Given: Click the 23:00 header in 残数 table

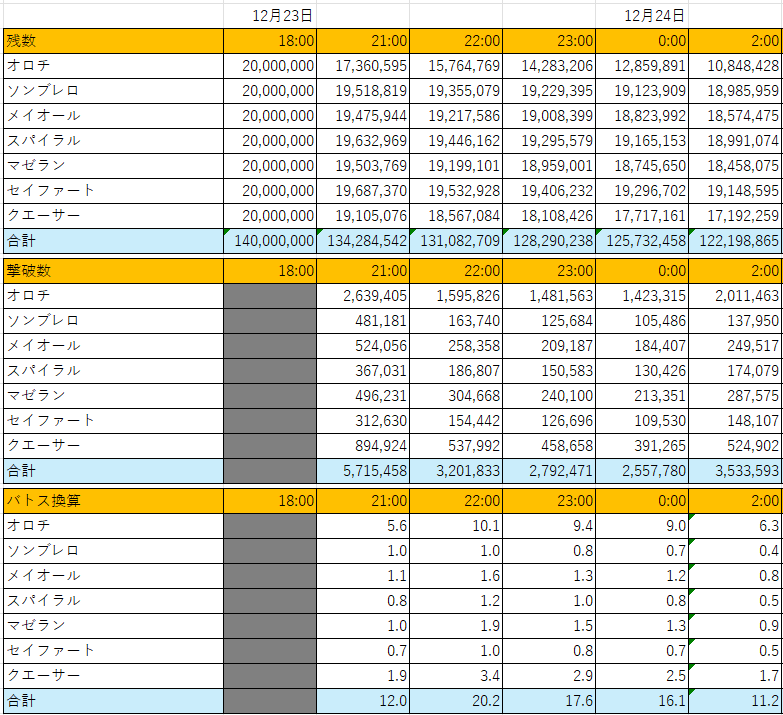Looking at the screenshot, I should pos(549,41).
